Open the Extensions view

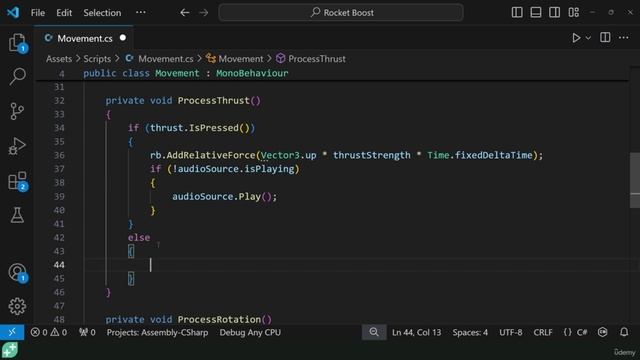(x=17, y=180)
